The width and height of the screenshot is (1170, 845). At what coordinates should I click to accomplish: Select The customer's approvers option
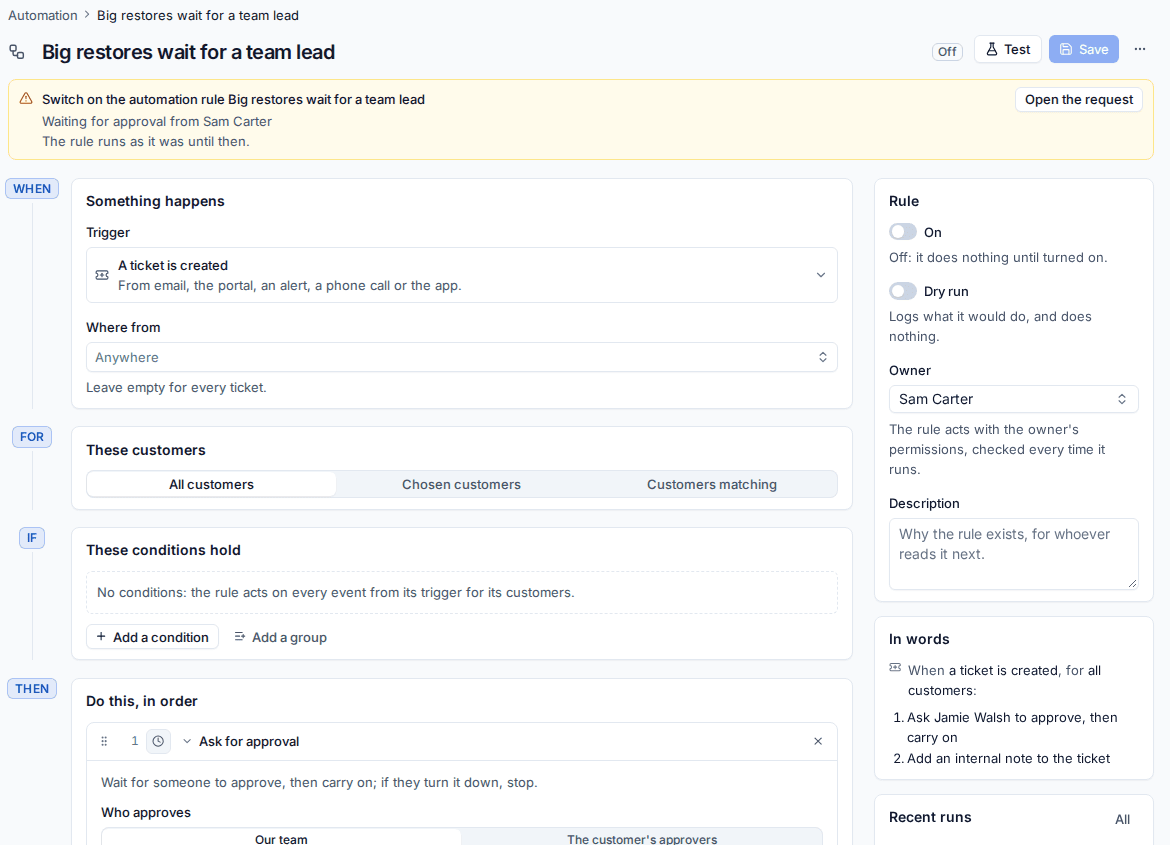[642, 838]
